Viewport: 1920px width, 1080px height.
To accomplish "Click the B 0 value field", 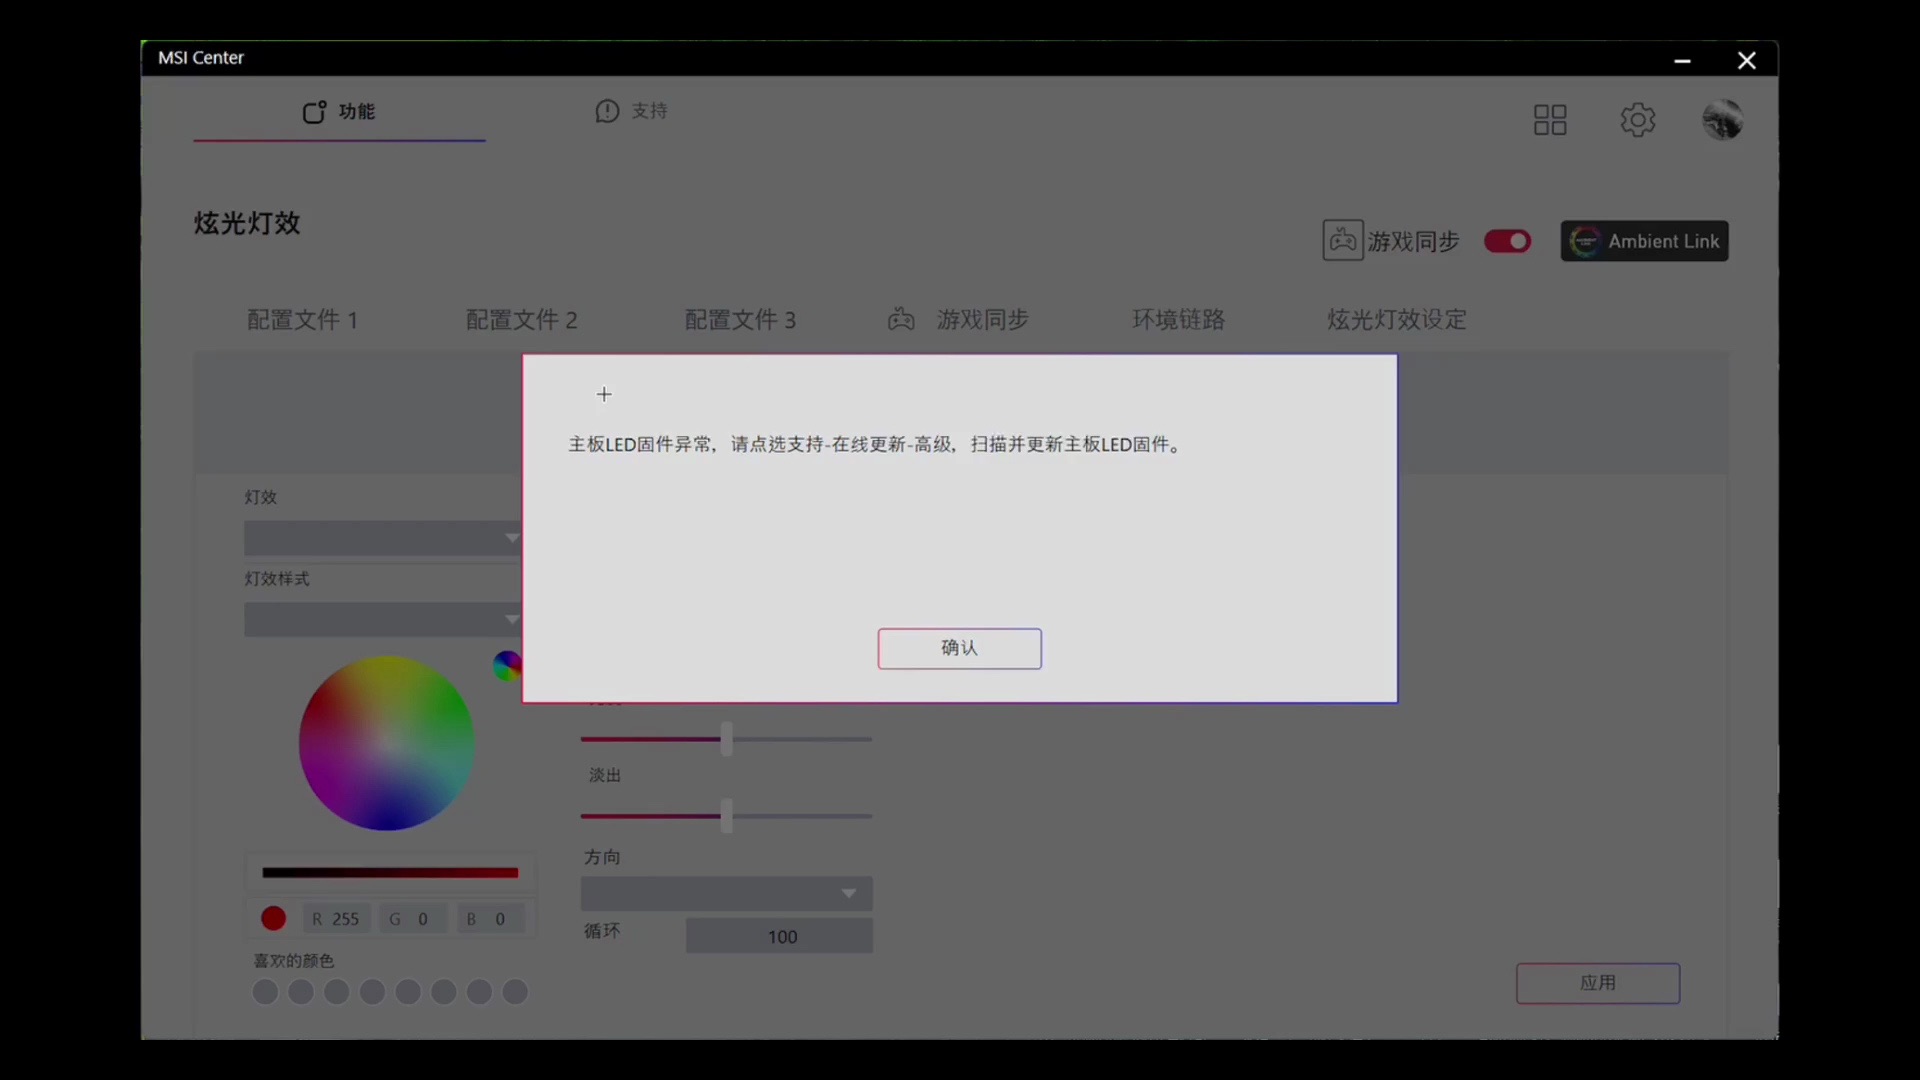I will click(489, 919).
